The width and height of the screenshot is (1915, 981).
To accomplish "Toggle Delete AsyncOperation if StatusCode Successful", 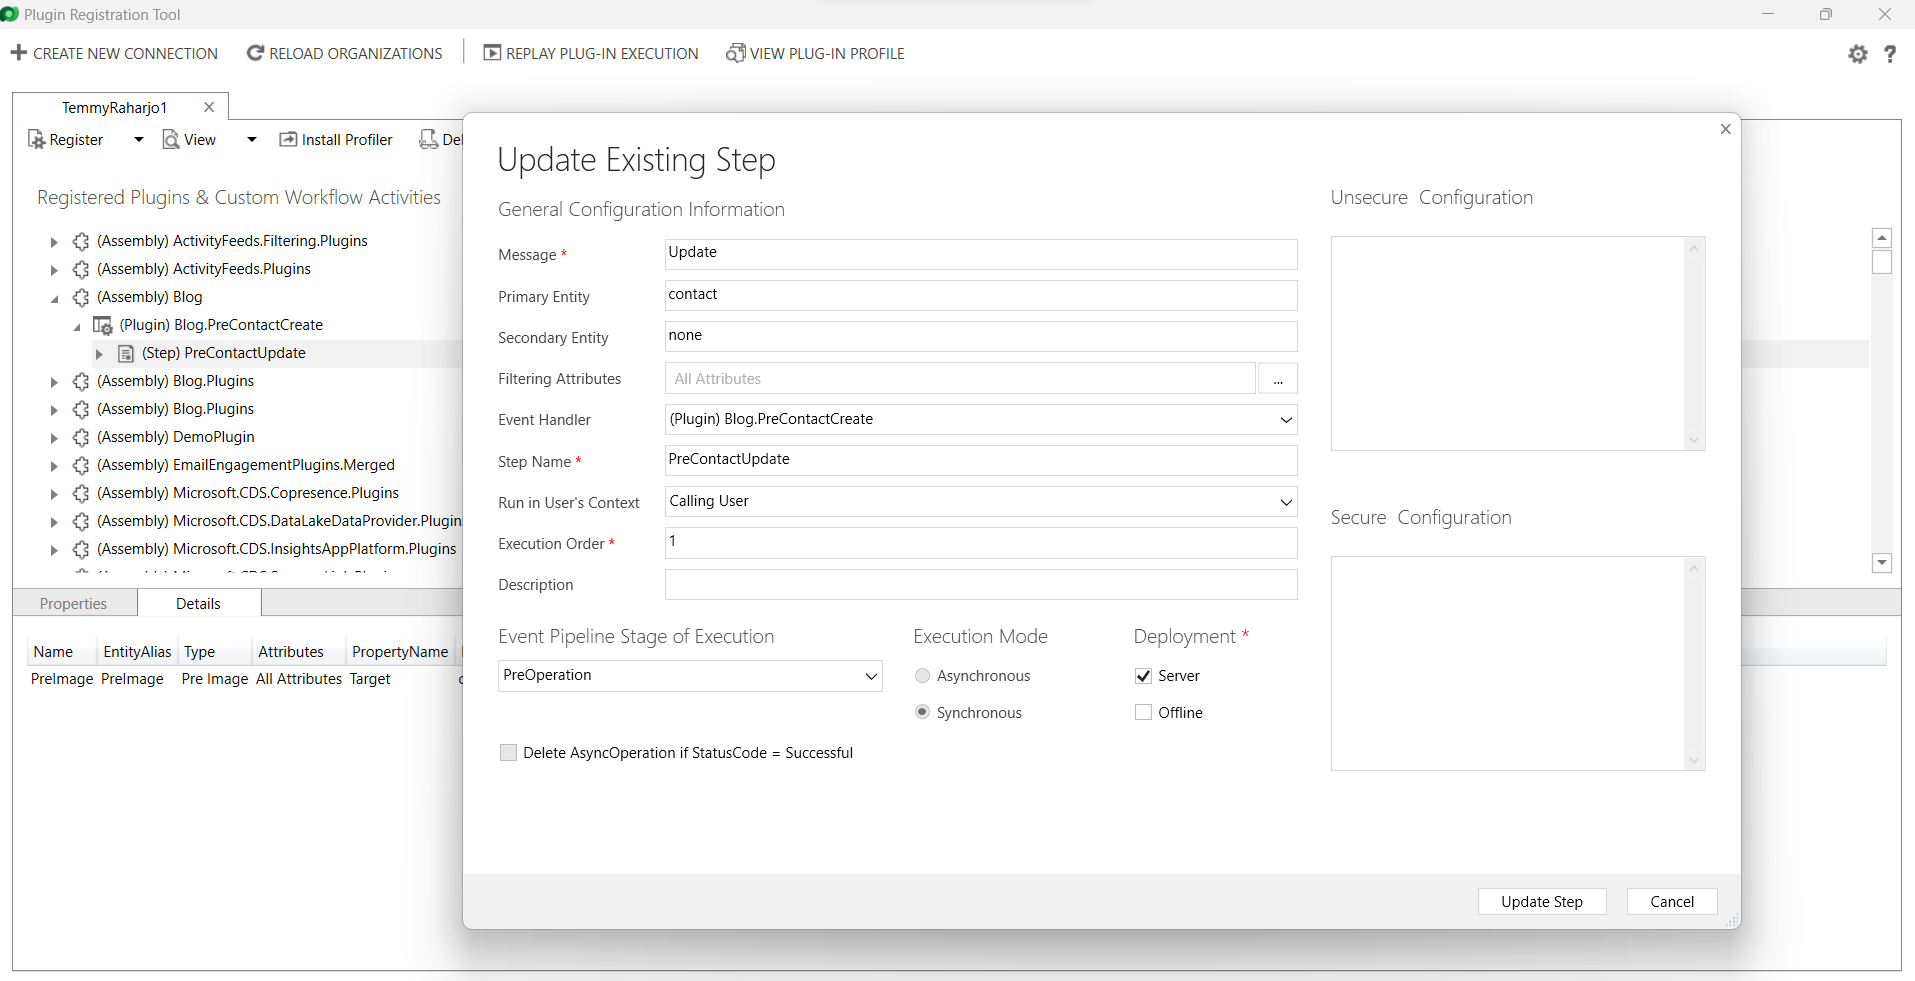I will coord(508,753).
